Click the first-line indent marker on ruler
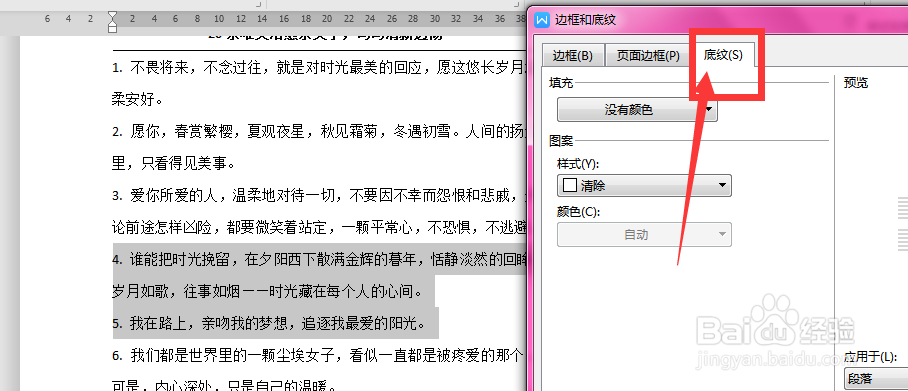 112,16
